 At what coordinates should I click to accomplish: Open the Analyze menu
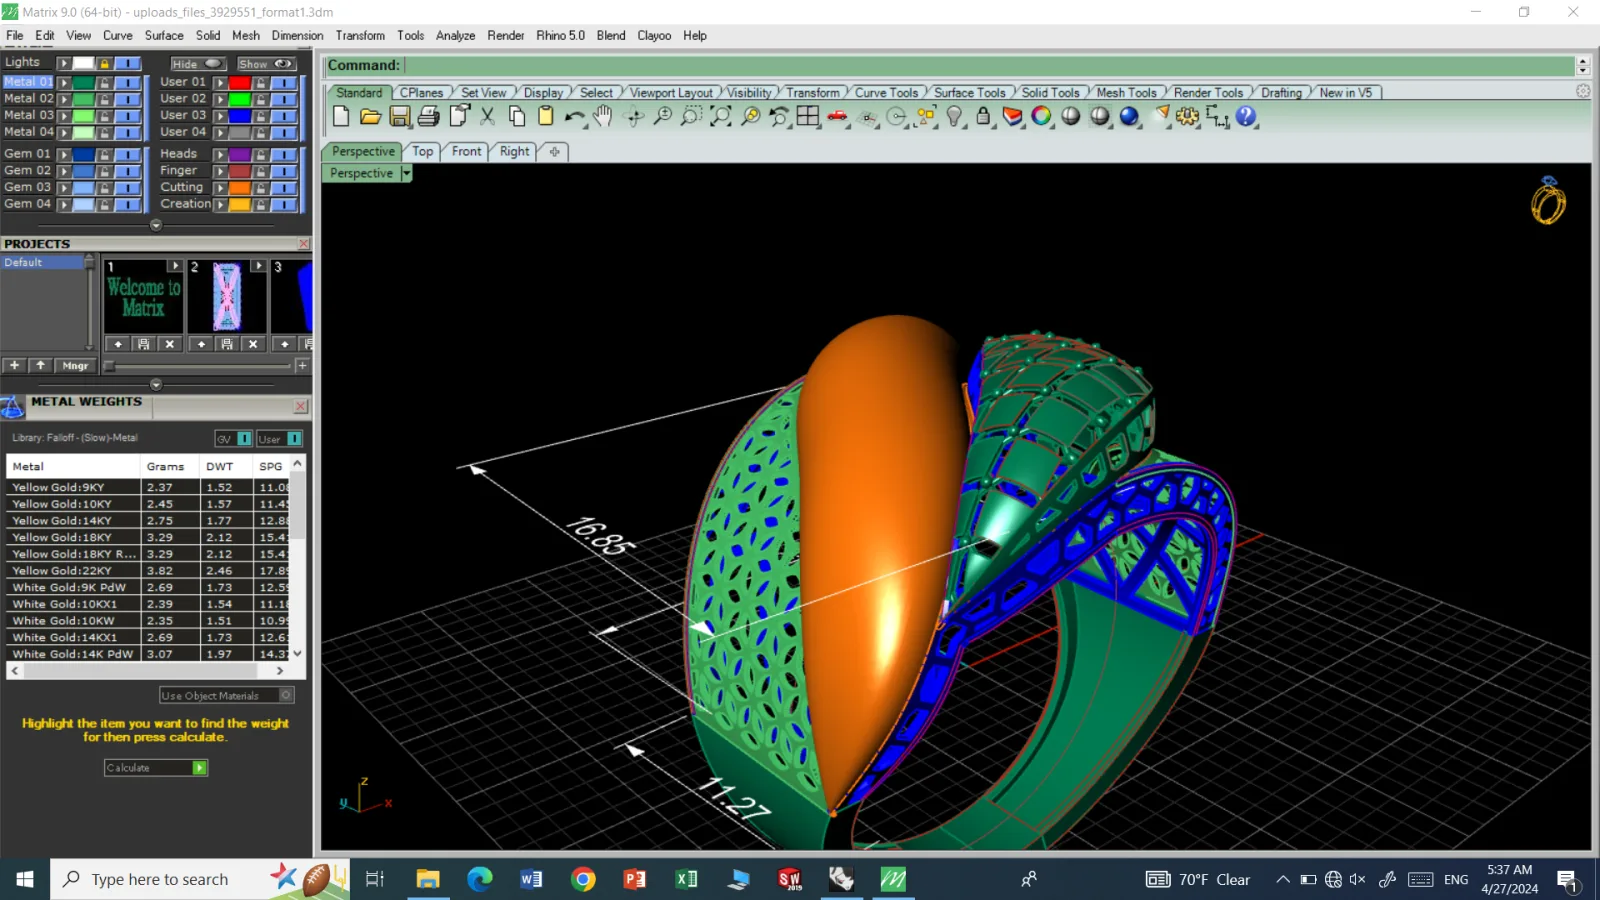click(455, 35)
